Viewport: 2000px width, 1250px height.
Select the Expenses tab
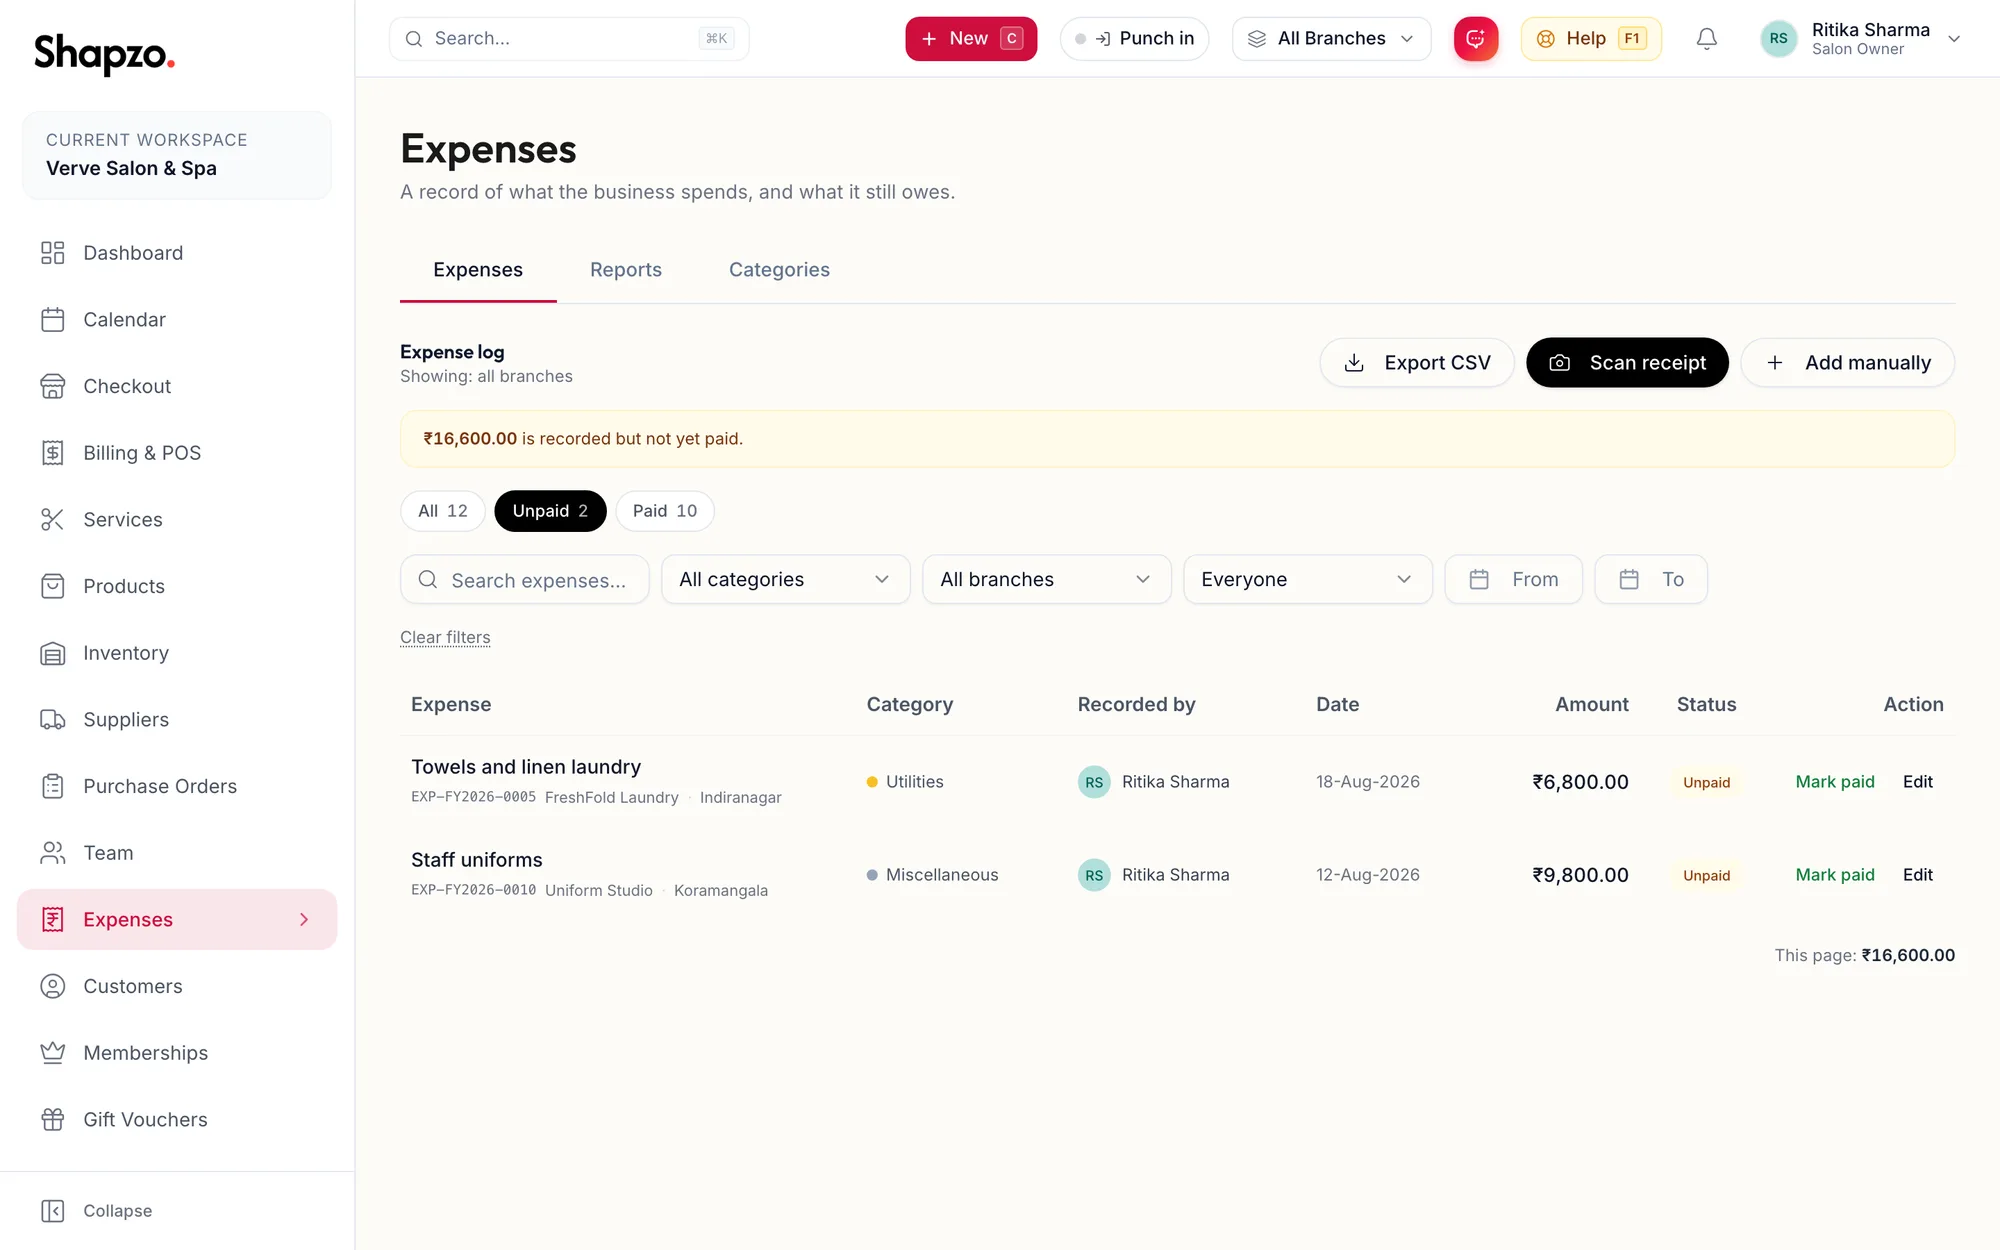click(478, 270)
